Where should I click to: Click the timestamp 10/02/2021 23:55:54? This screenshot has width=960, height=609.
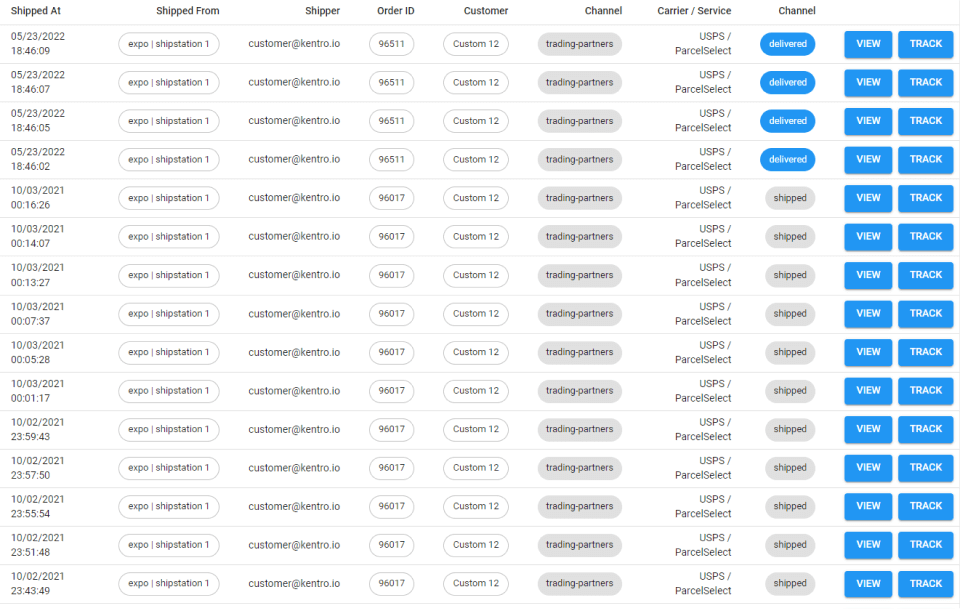pyautogui.click(x=37, y=507)
